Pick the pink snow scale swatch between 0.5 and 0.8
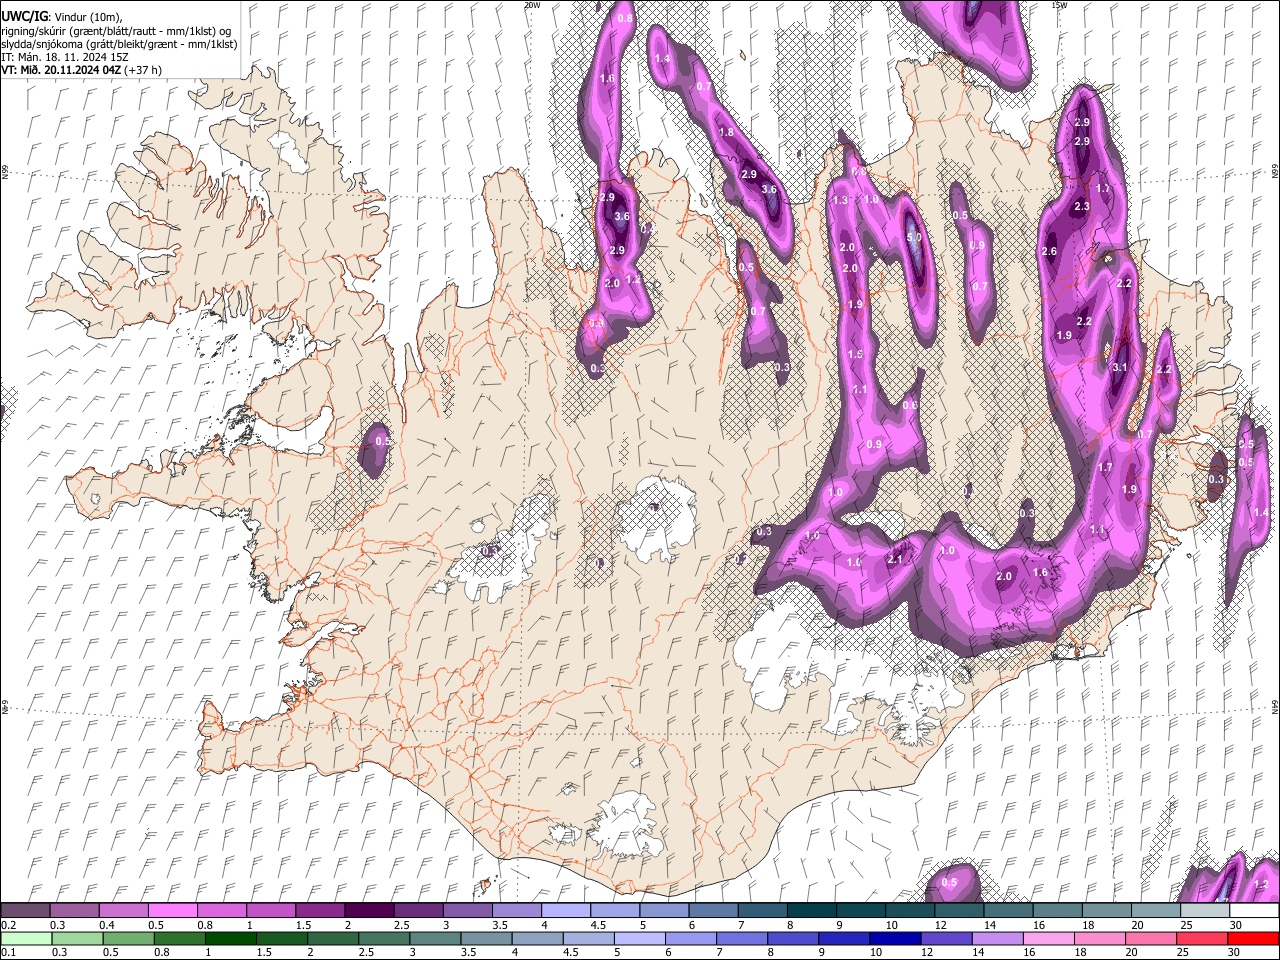Image resolution: width=1280 pixels, height=960 pixels. (172, 911)
